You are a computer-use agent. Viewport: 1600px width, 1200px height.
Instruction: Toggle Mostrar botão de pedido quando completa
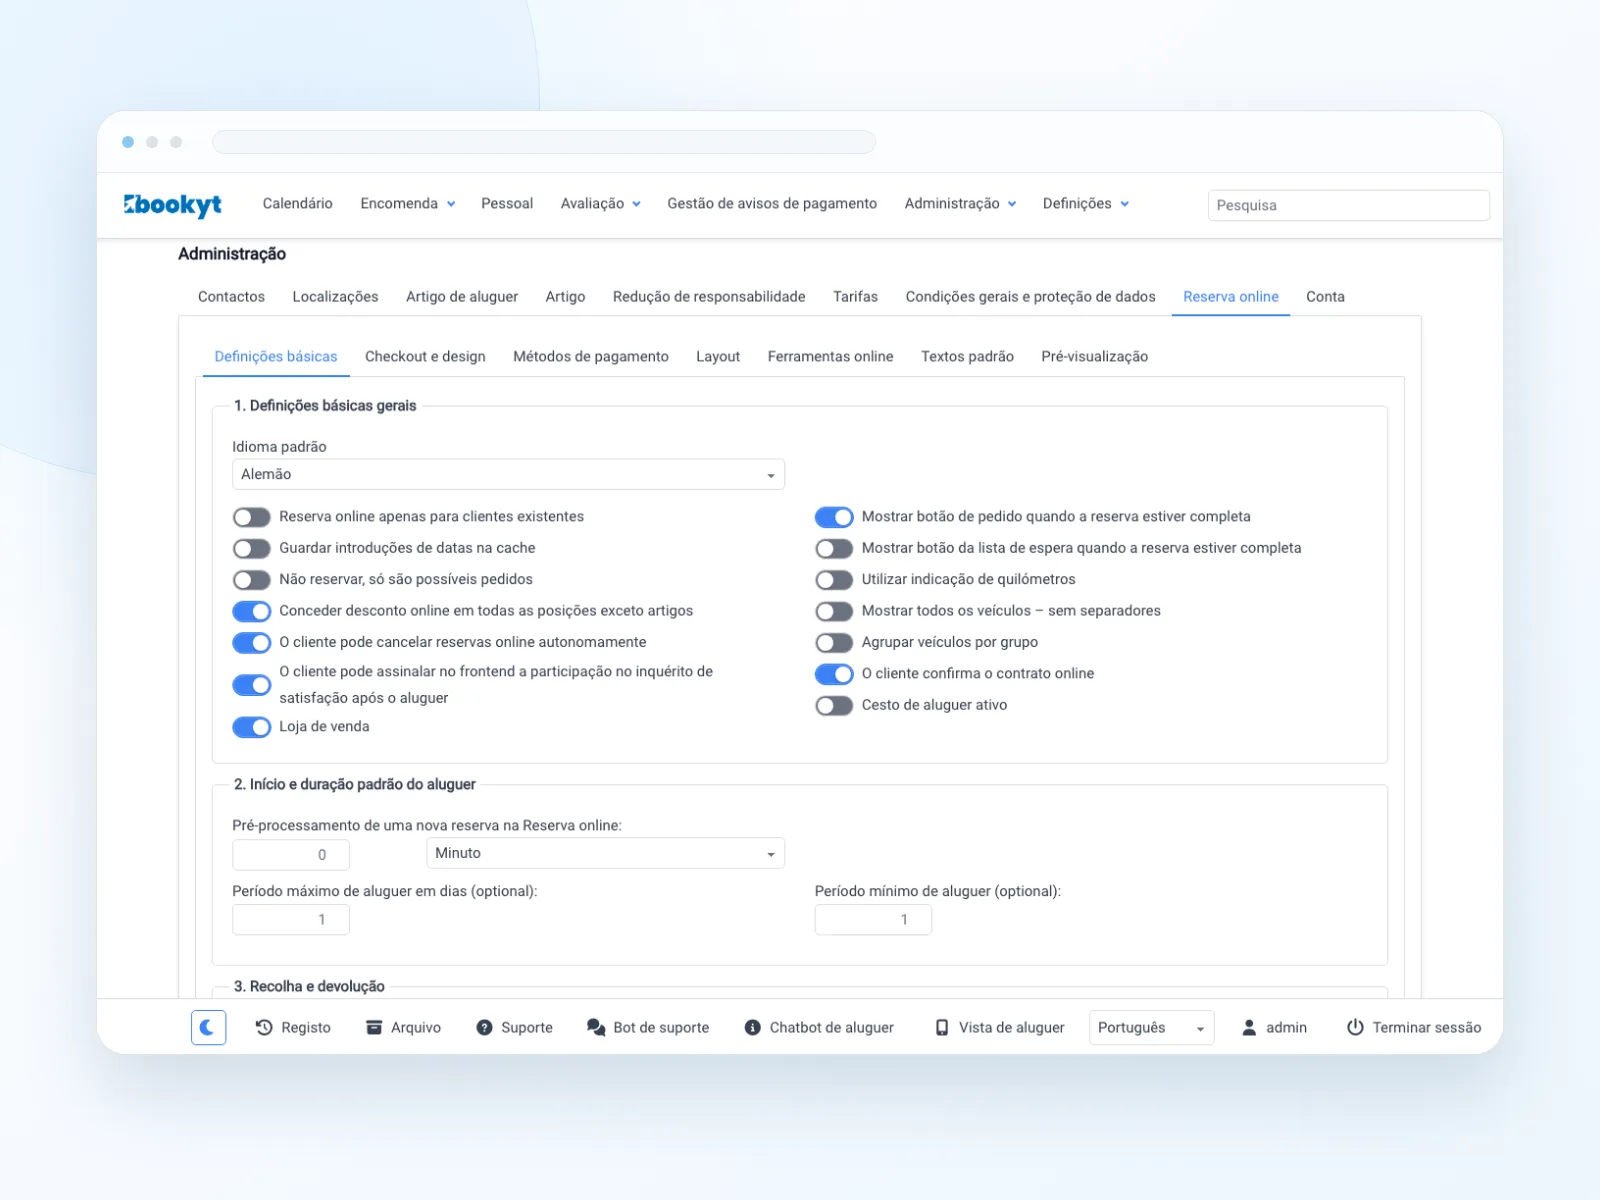click(834, 517)
